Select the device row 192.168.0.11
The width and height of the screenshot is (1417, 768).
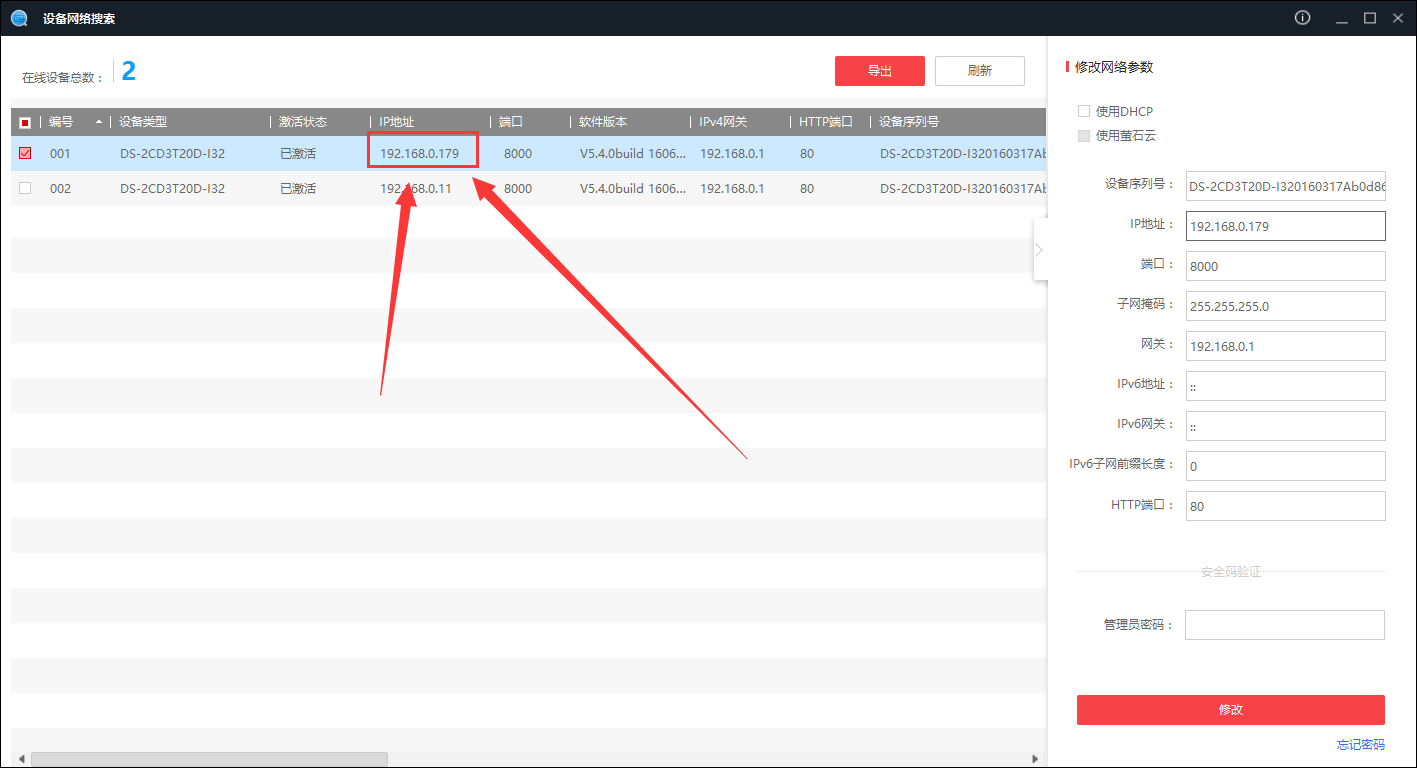coord(528,188)
